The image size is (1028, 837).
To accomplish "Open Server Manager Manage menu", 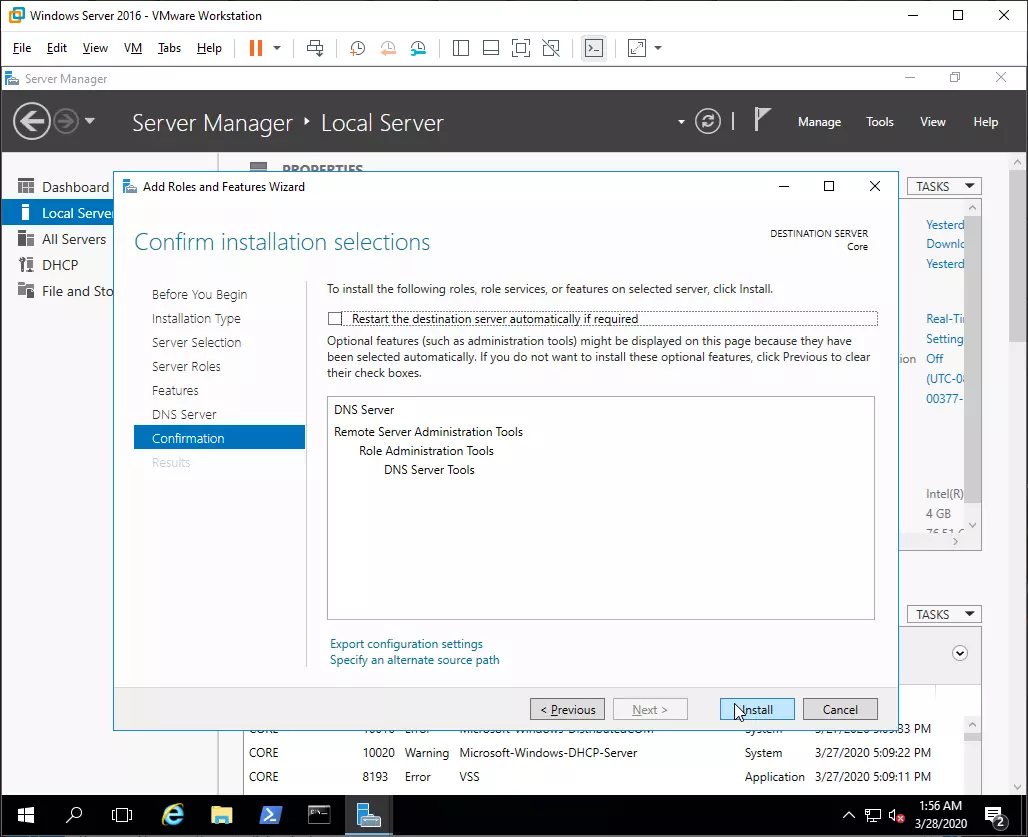I will (819, 122).
